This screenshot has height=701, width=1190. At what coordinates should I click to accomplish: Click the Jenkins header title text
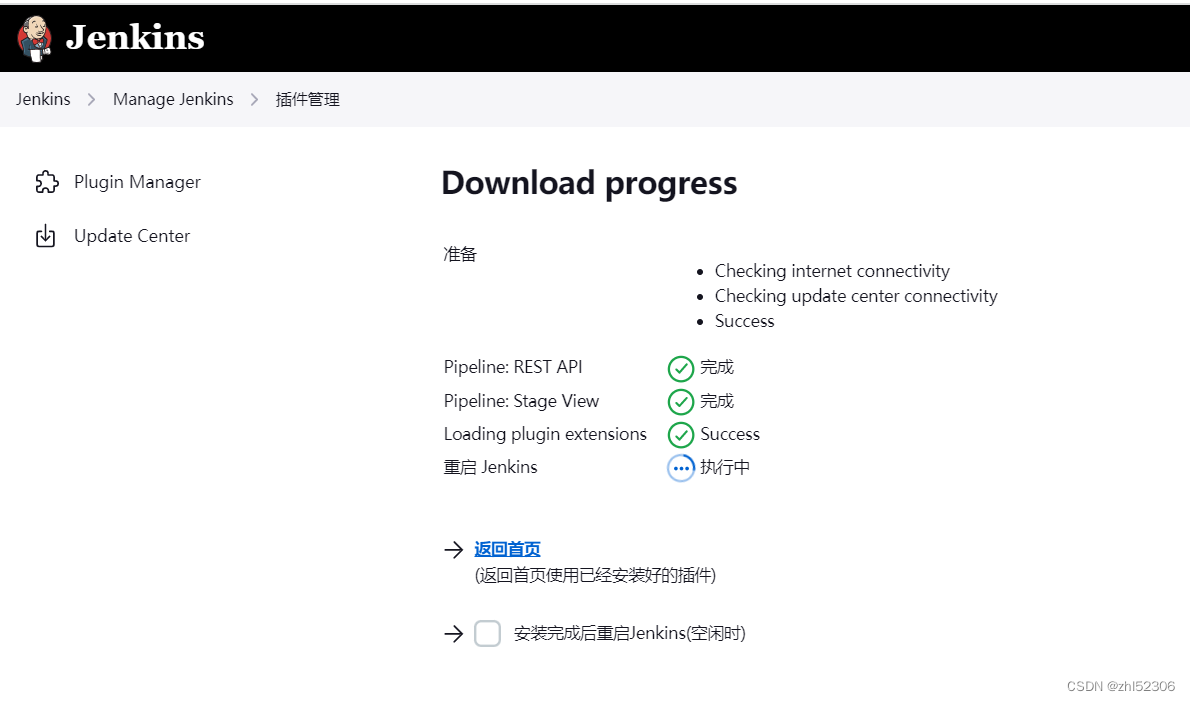coord(135,37)
